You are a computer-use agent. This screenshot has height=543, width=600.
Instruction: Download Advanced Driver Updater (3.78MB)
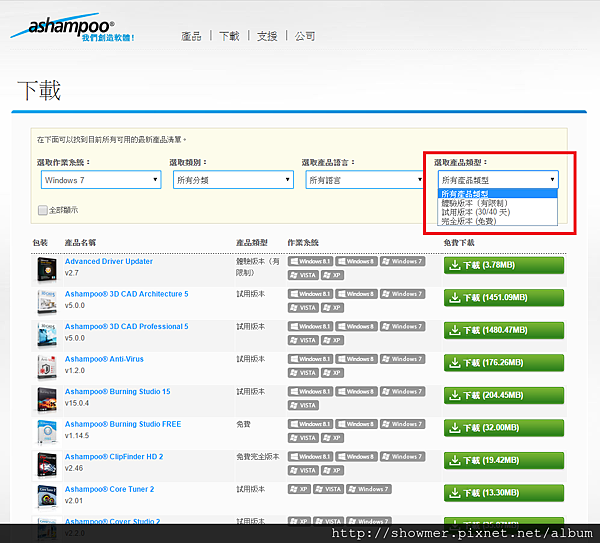(504, 265)
